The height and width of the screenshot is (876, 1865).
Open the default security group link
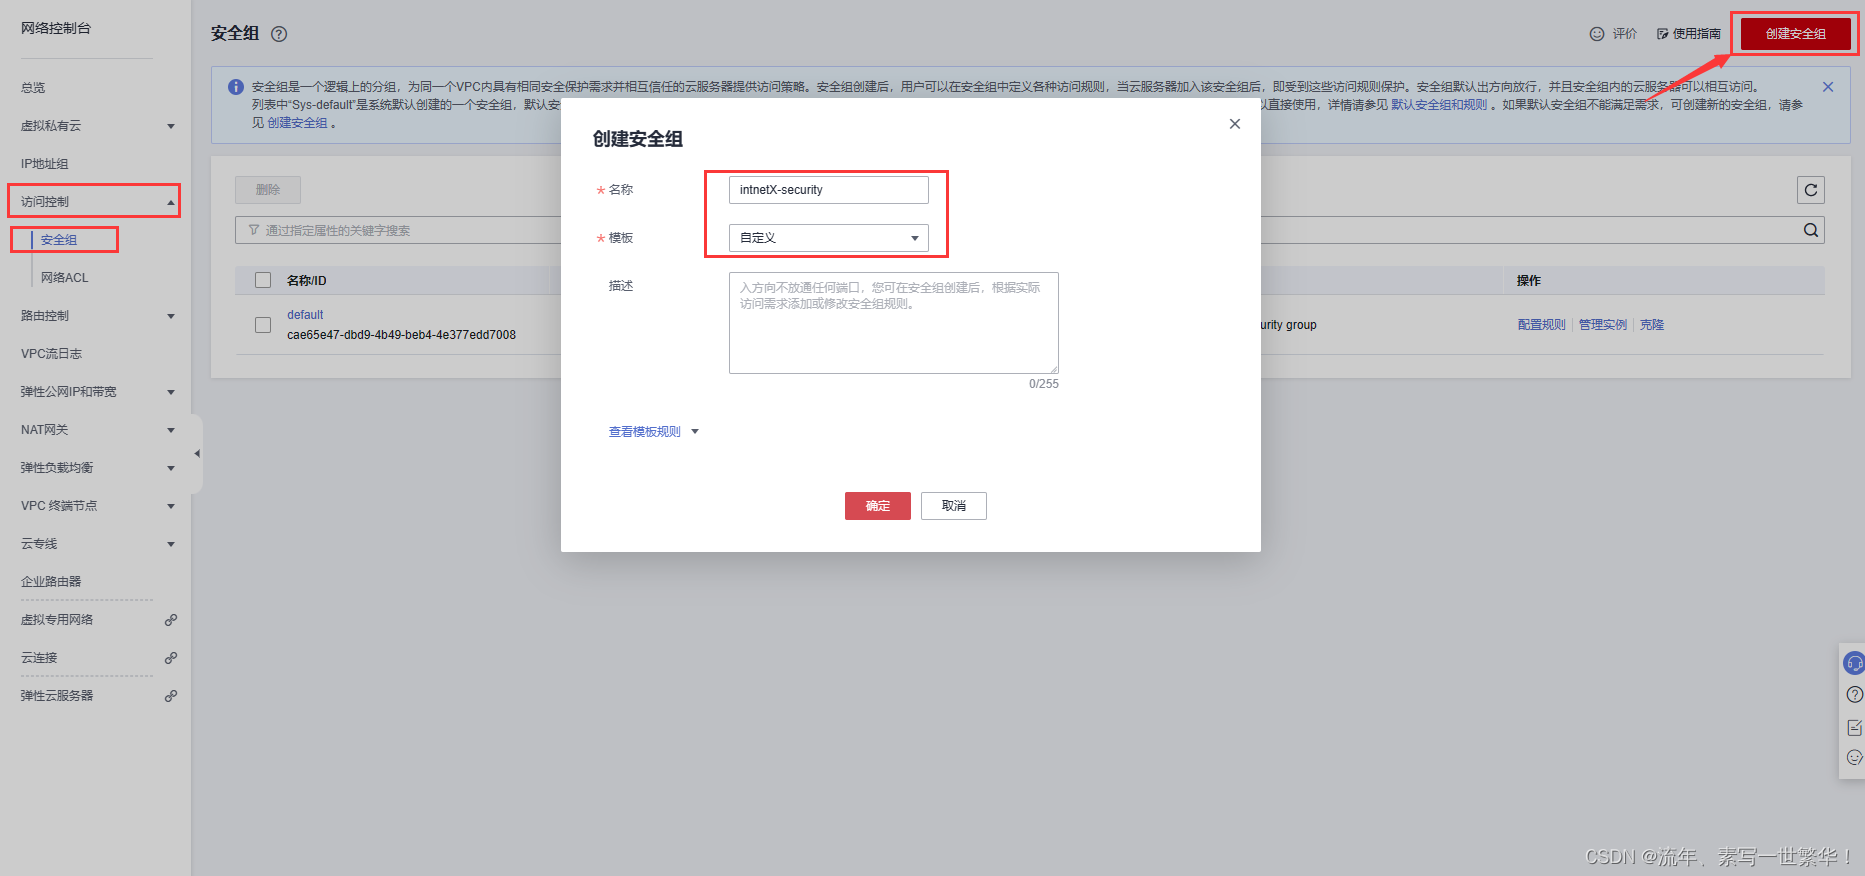[305, 315]
